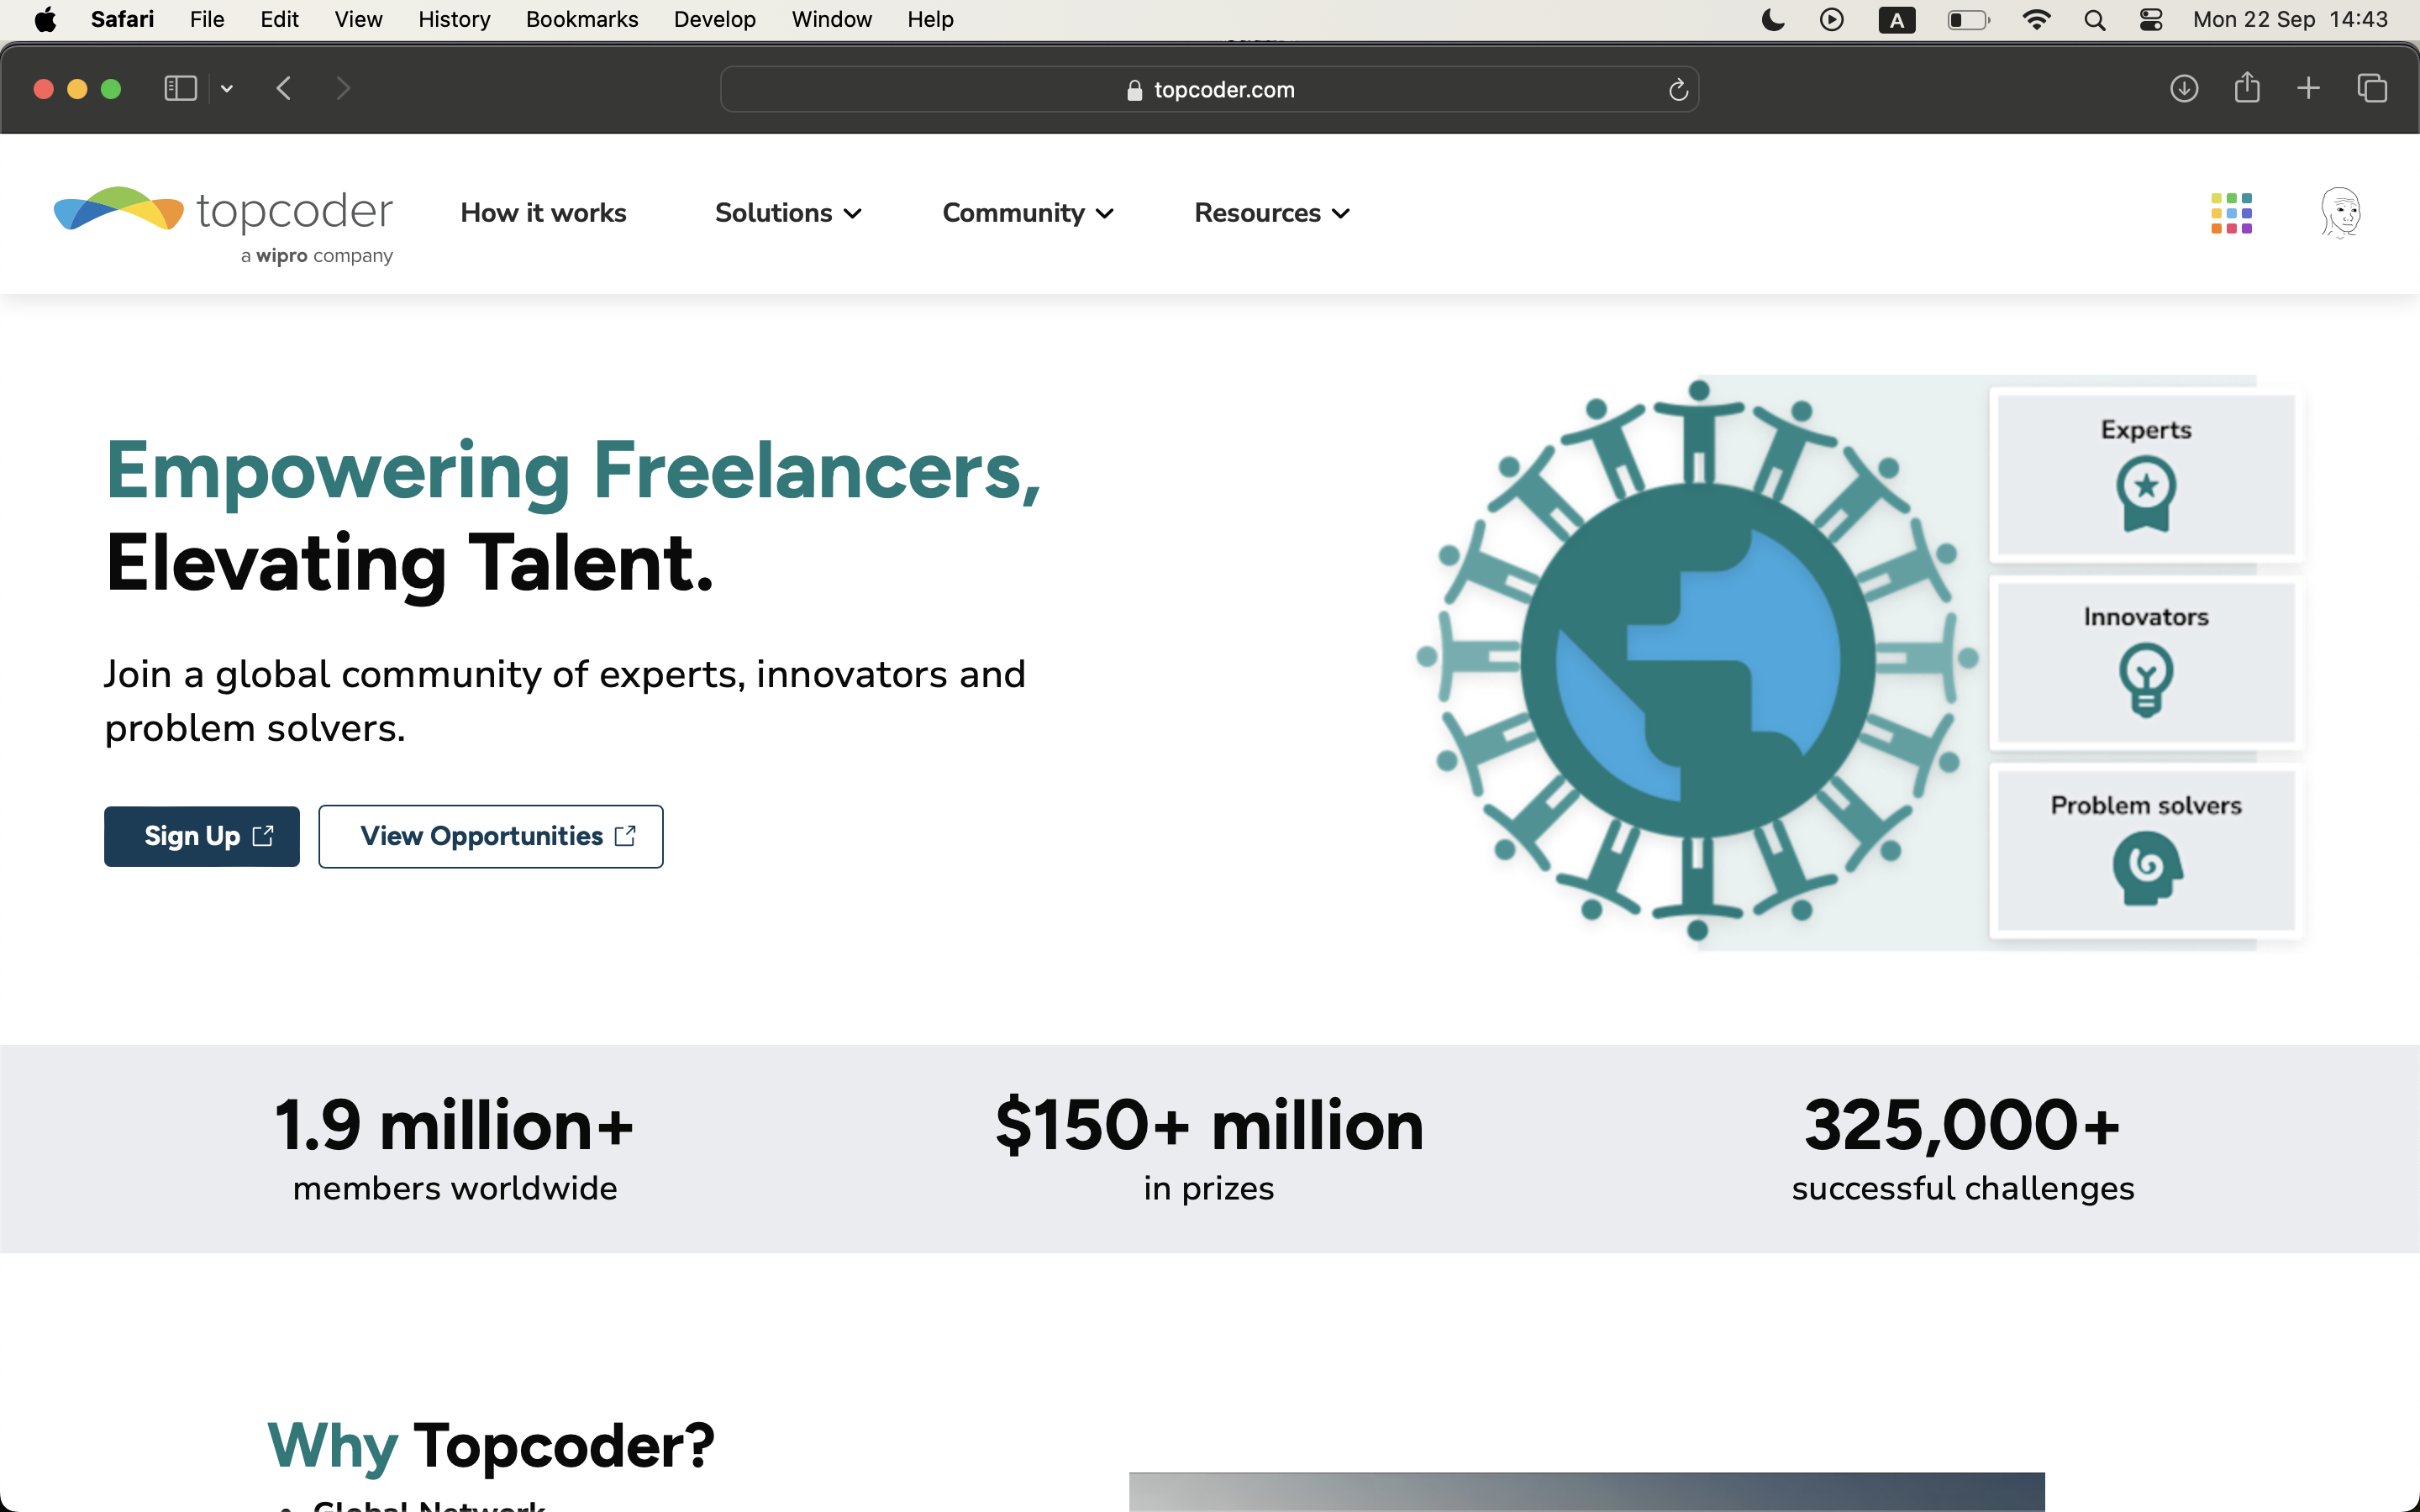This screenshot has width=2420, height=1512.
Task: Toggle the Safari sidebar
Action: pos(180,89)
